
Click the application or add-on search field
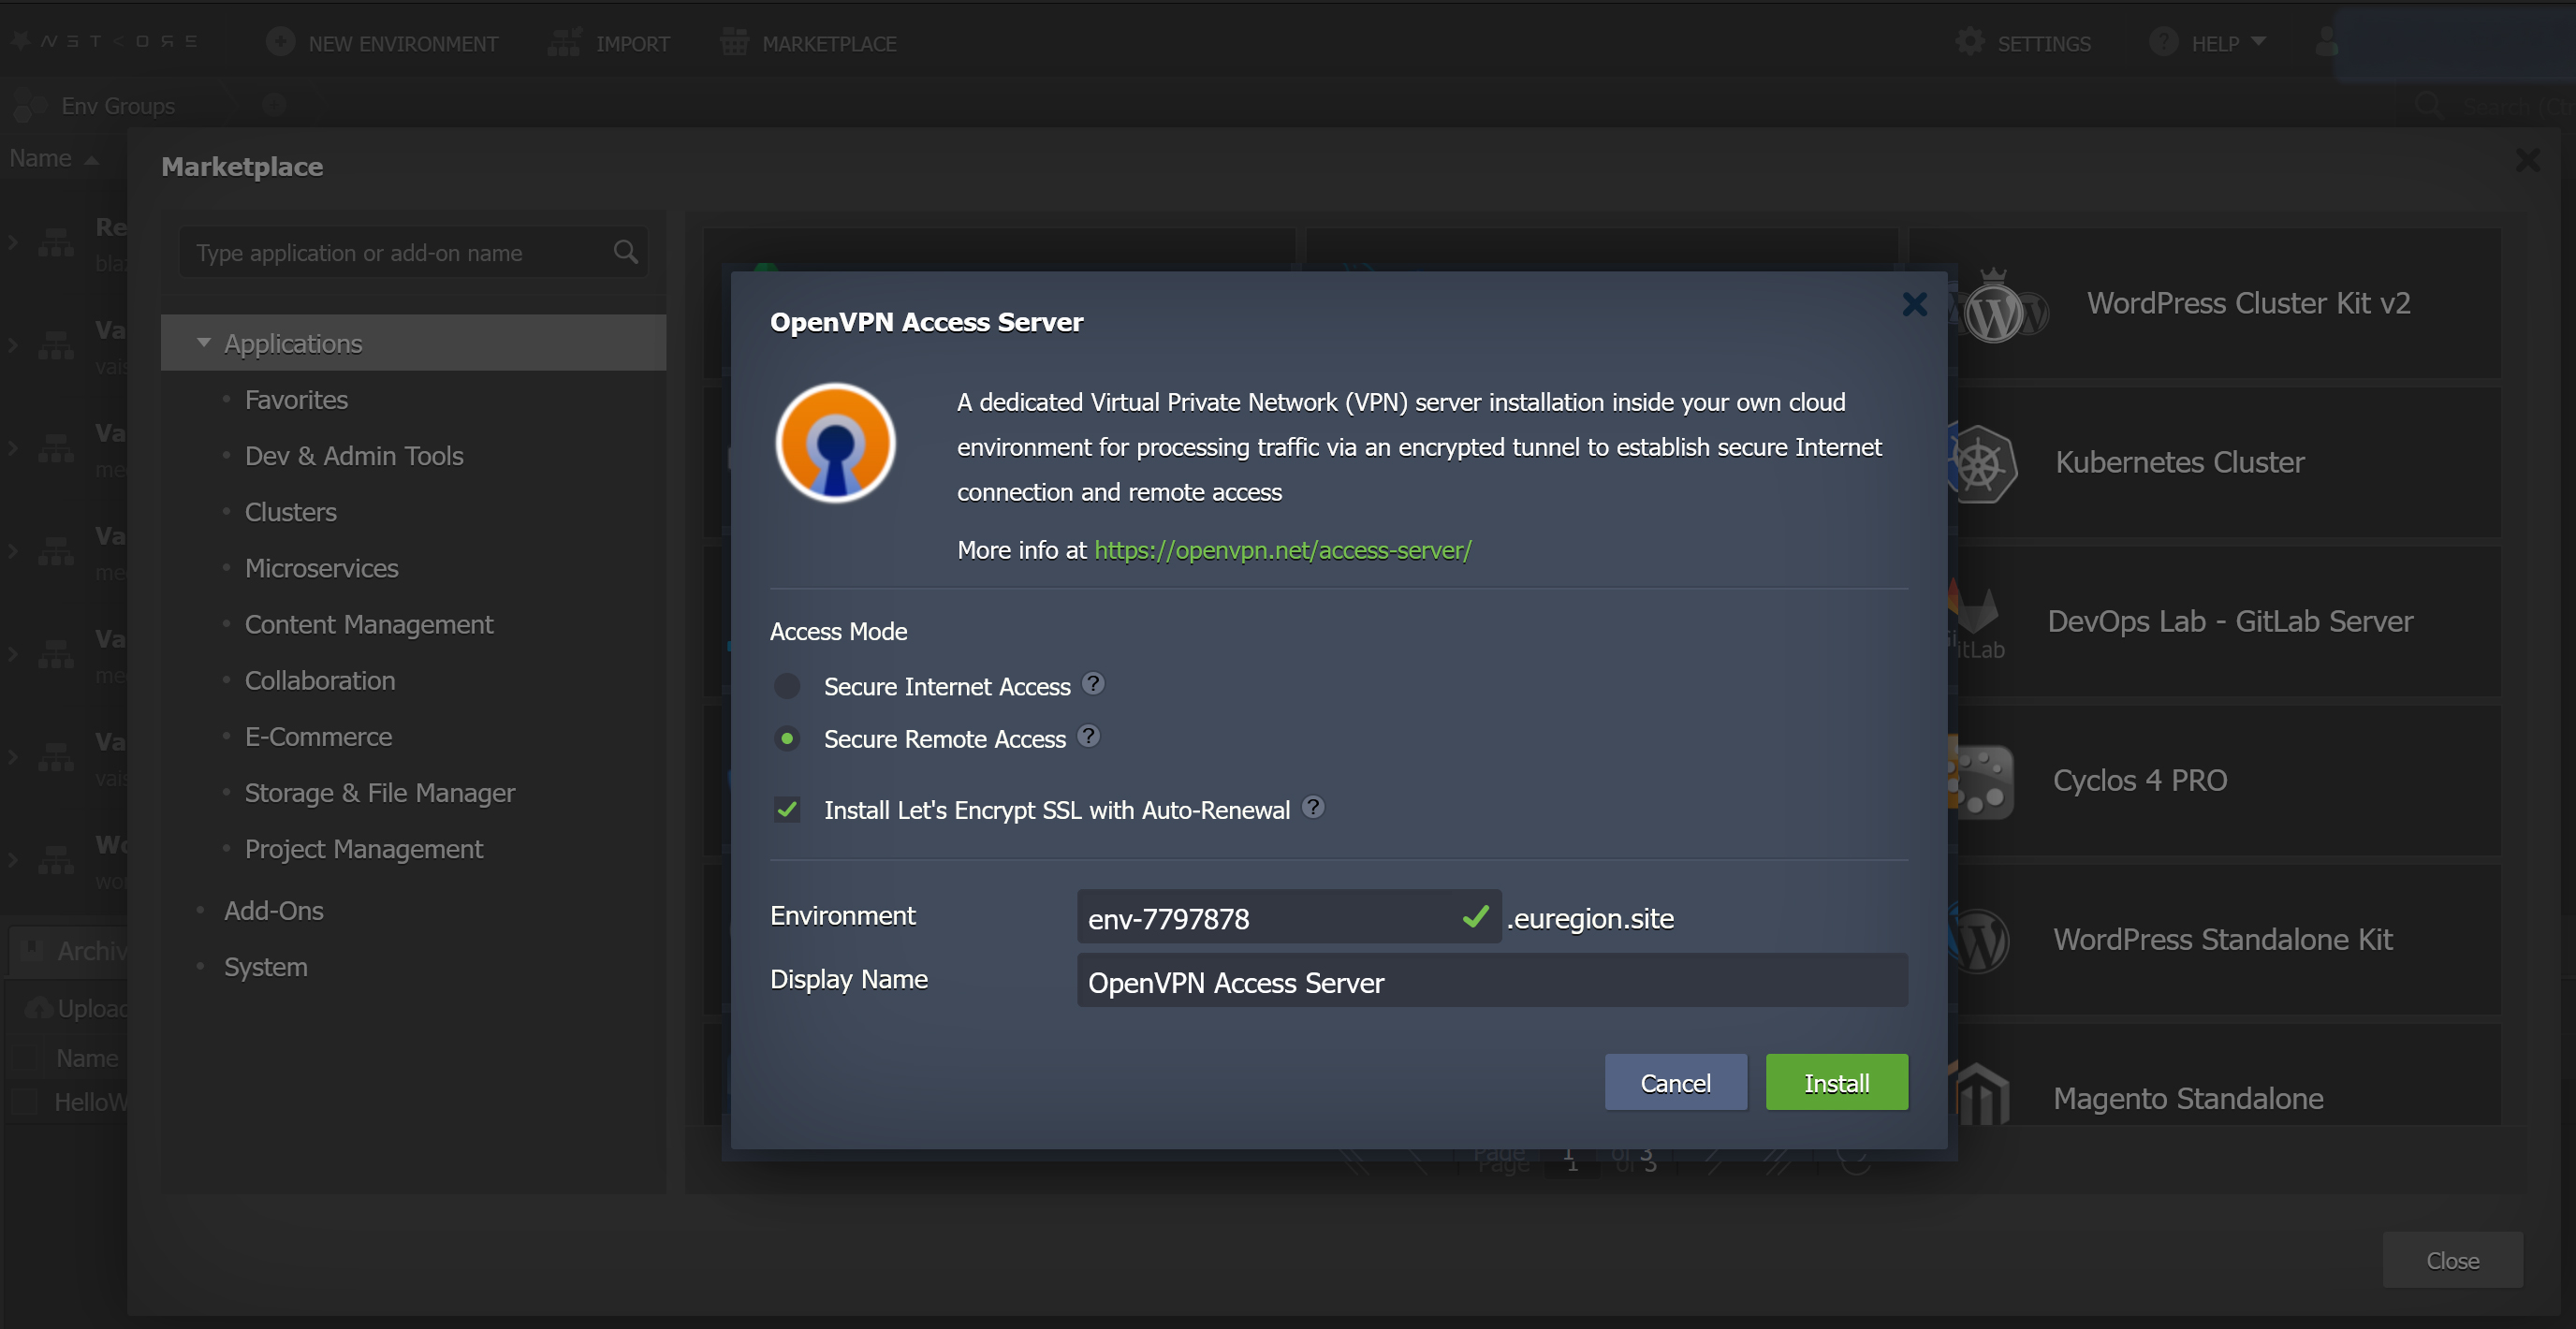point(413,252)
